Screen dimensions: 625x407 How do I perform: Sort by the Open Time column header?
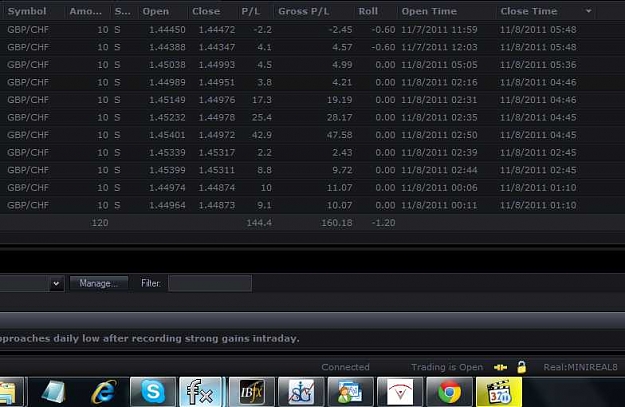click(429, 11)
